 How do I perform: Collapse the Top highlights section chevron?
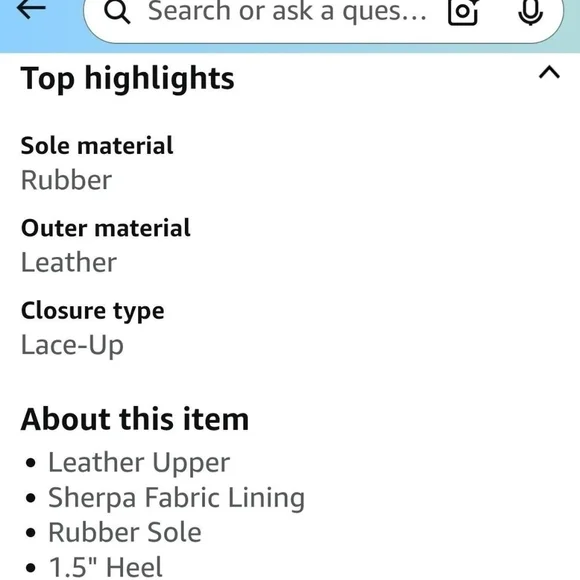tap(549, 72)
